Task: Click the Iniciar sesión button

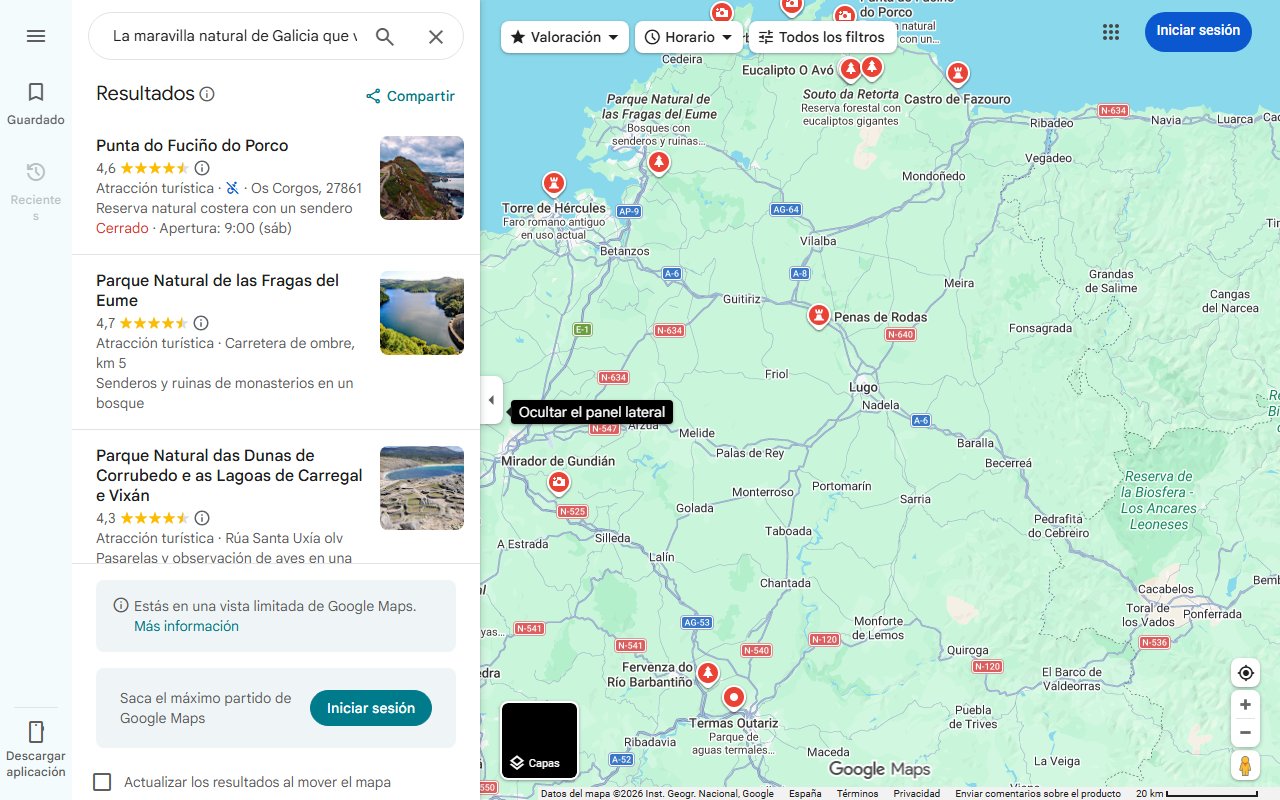Action: tap(1197, 31)
